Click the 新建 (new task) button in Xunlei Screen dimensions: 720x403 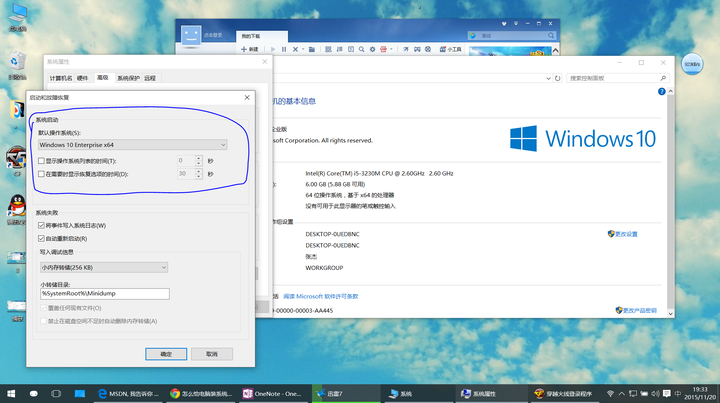(x=250, y=49)
